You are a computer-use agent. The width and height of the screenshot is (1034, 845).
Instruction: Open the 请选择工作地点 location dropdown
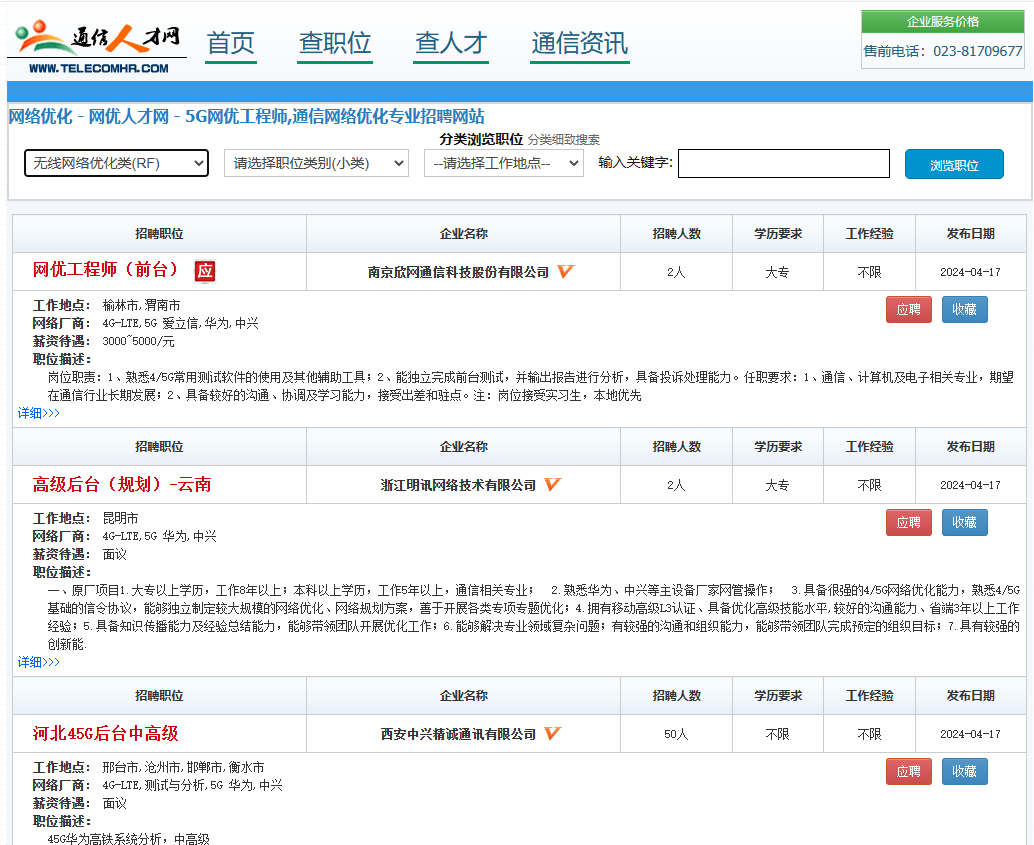[x=504, y=163]
